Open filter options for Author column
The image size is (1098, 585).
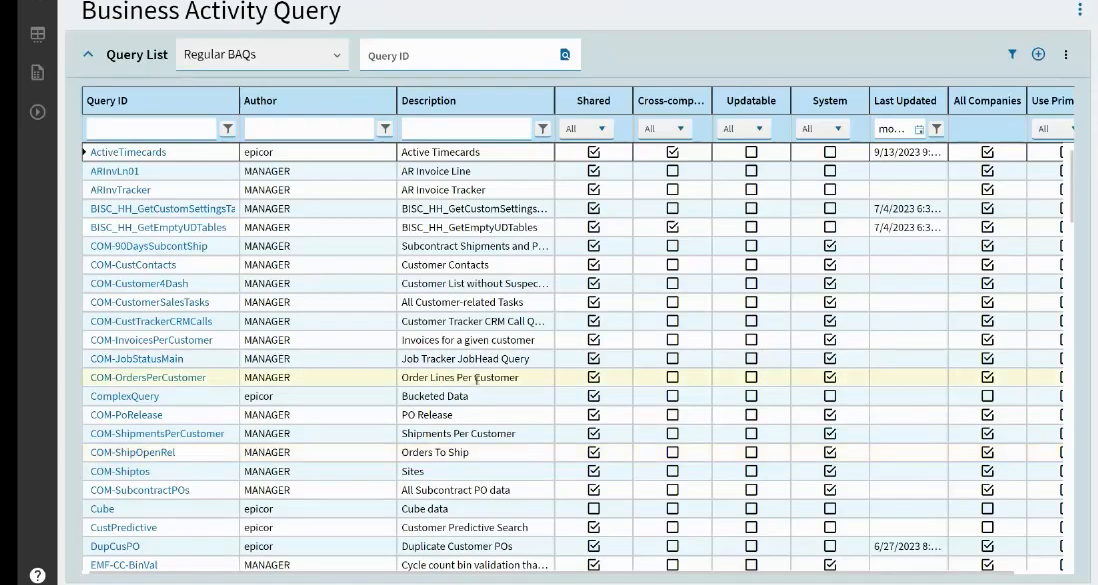(385, 128)
